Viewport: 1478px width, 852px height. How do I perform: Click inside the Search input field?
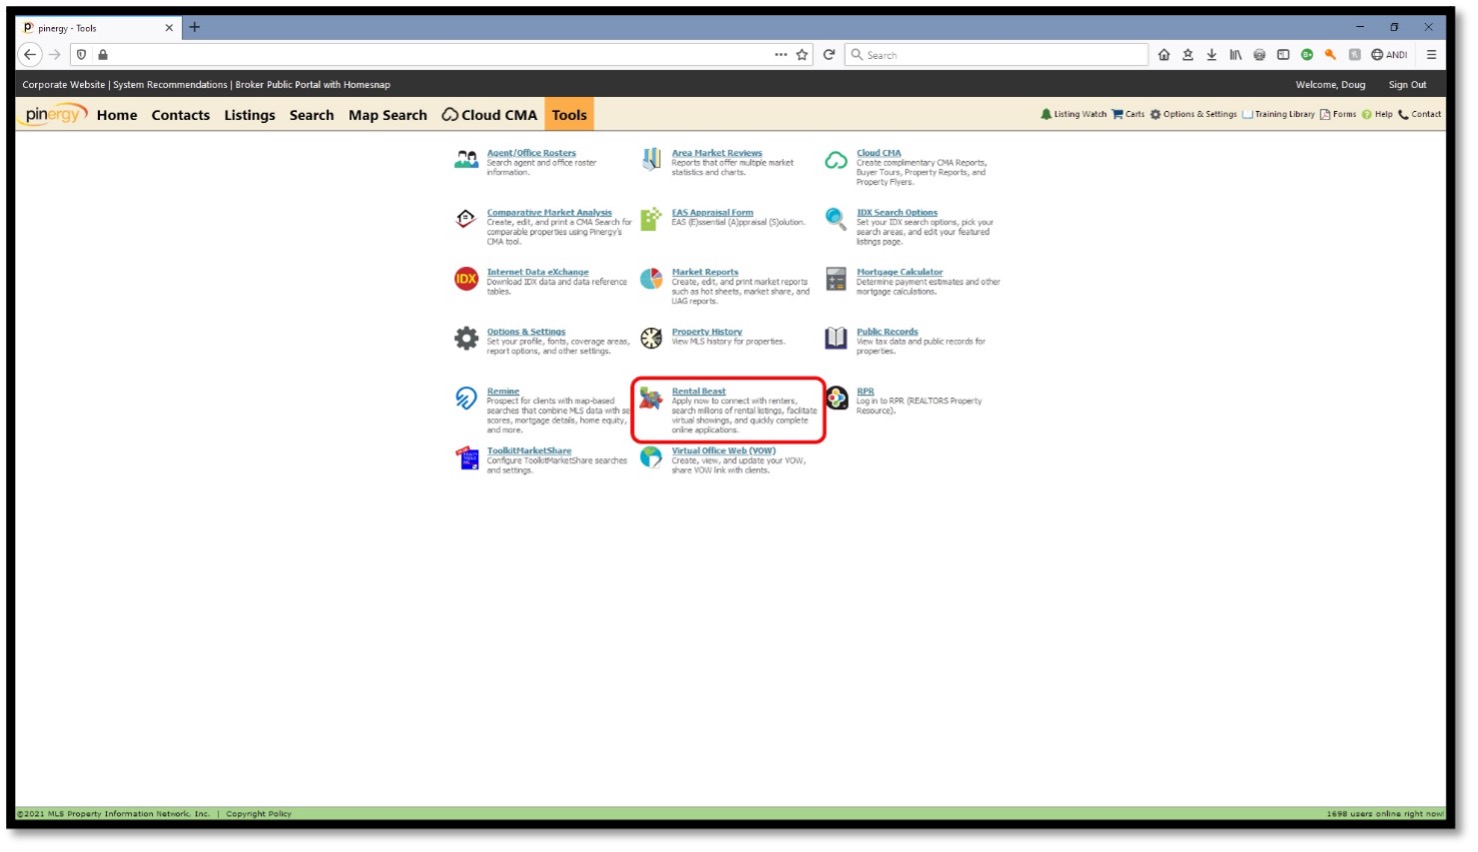995,54
